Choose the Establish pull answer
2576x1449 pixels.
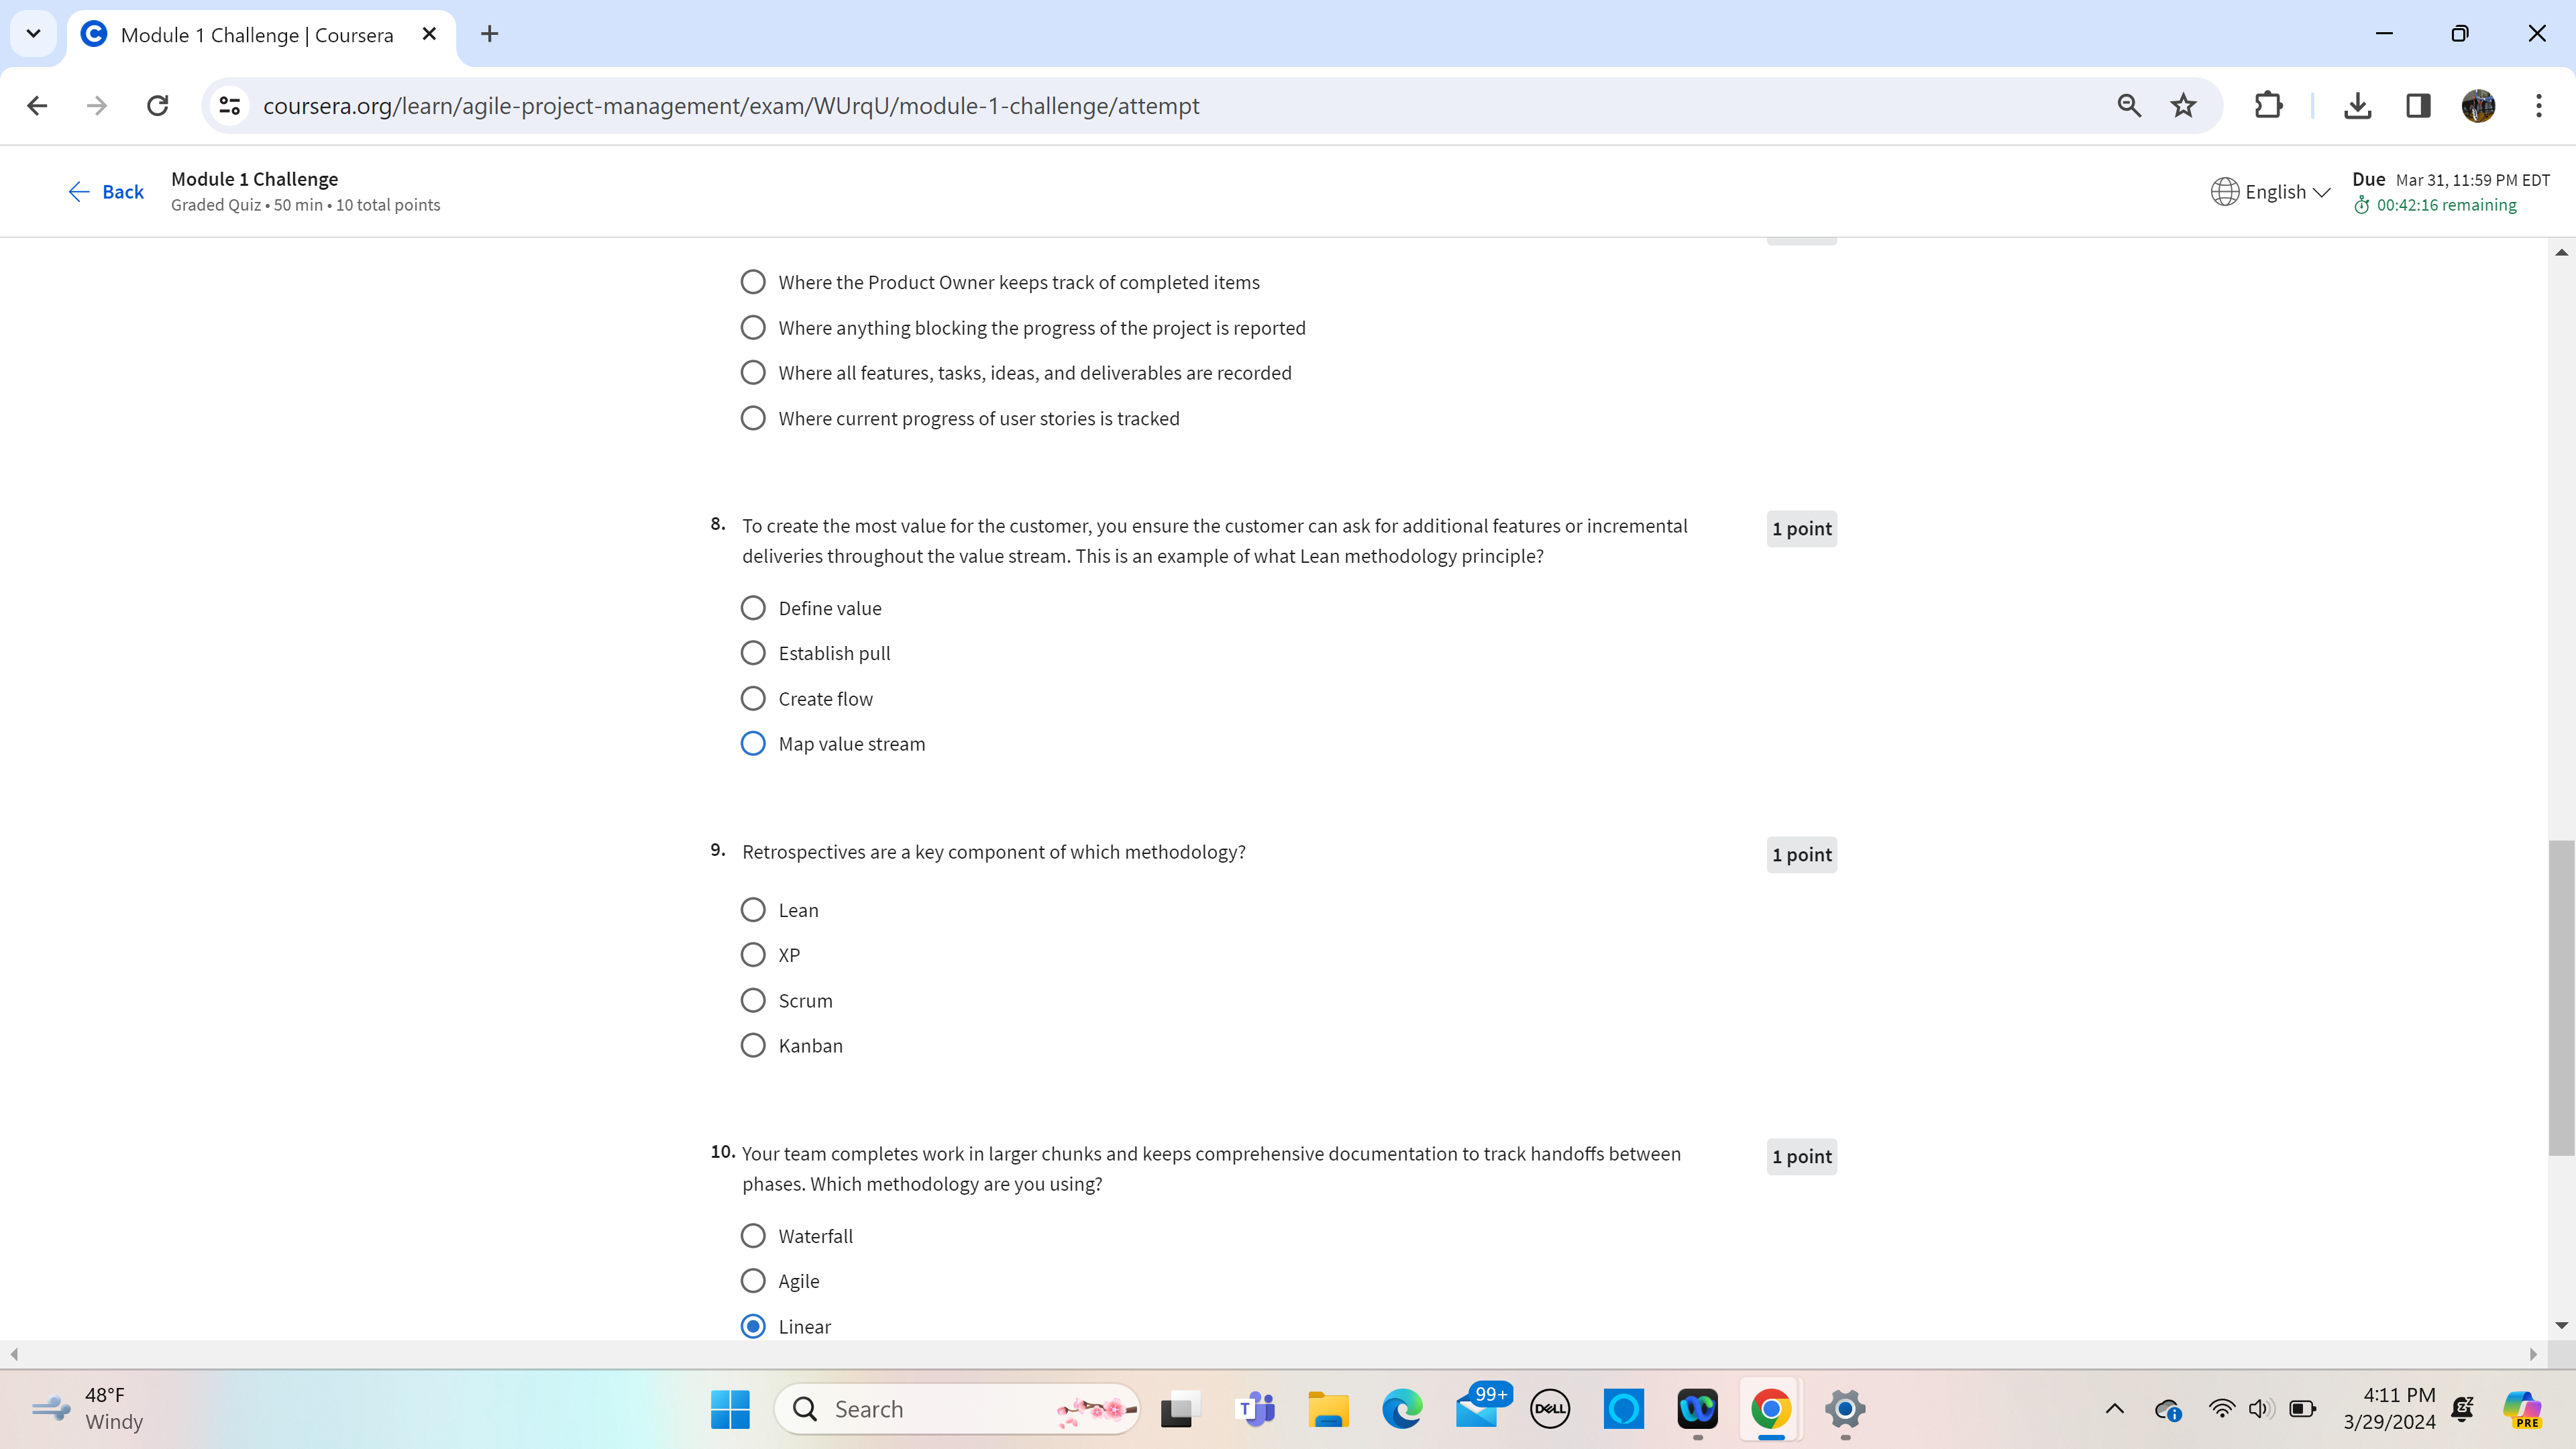753,653
